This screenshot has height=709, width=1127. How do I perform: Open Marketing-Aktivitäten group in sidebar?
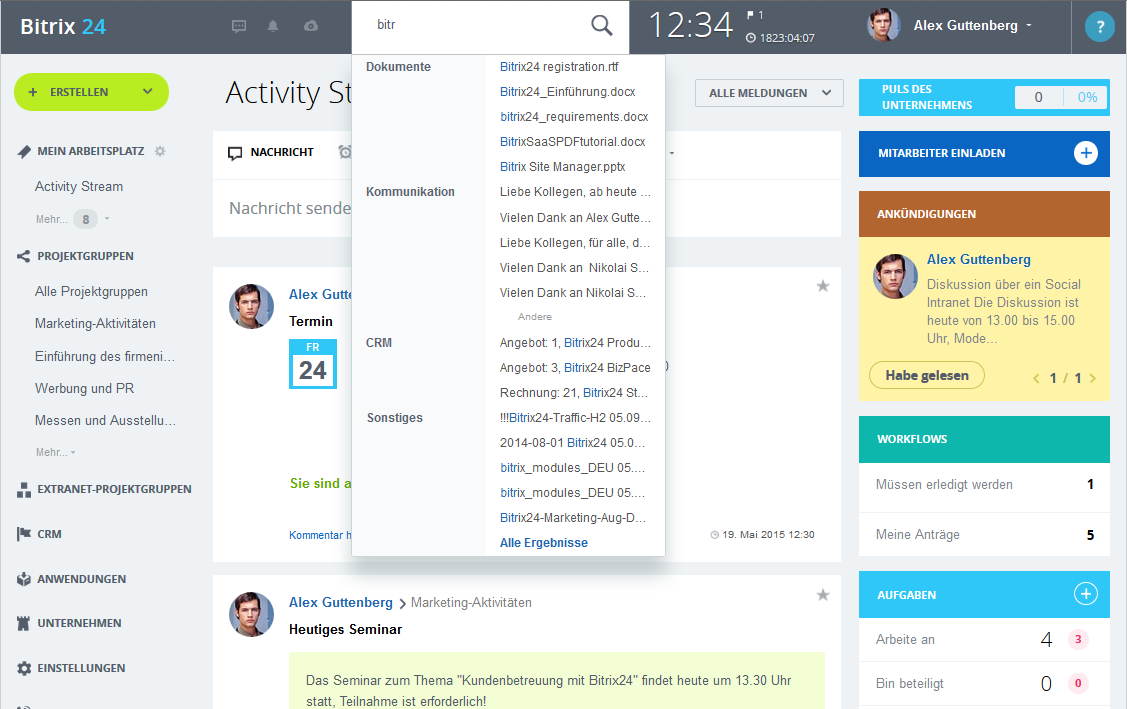point(95,324)
